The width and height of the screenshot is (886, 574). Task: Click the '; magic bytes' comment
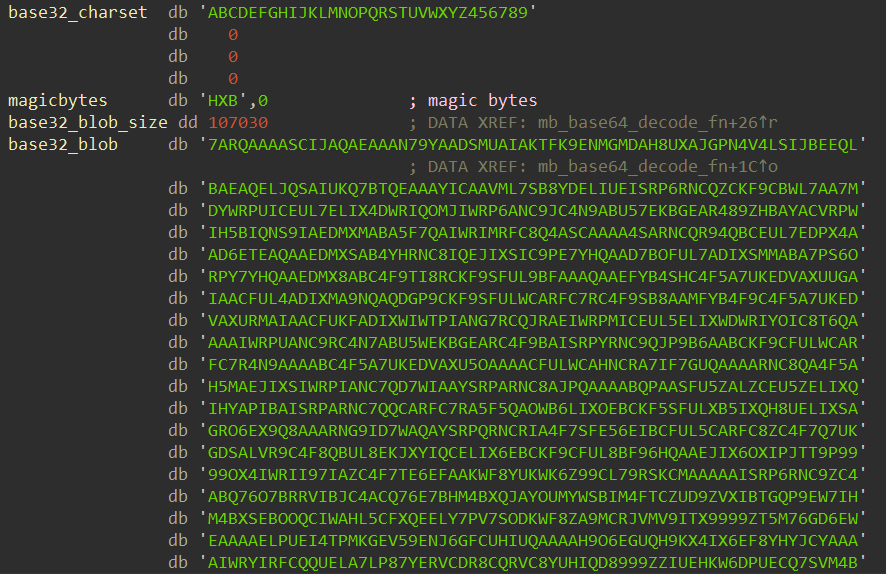coord(473,101)
